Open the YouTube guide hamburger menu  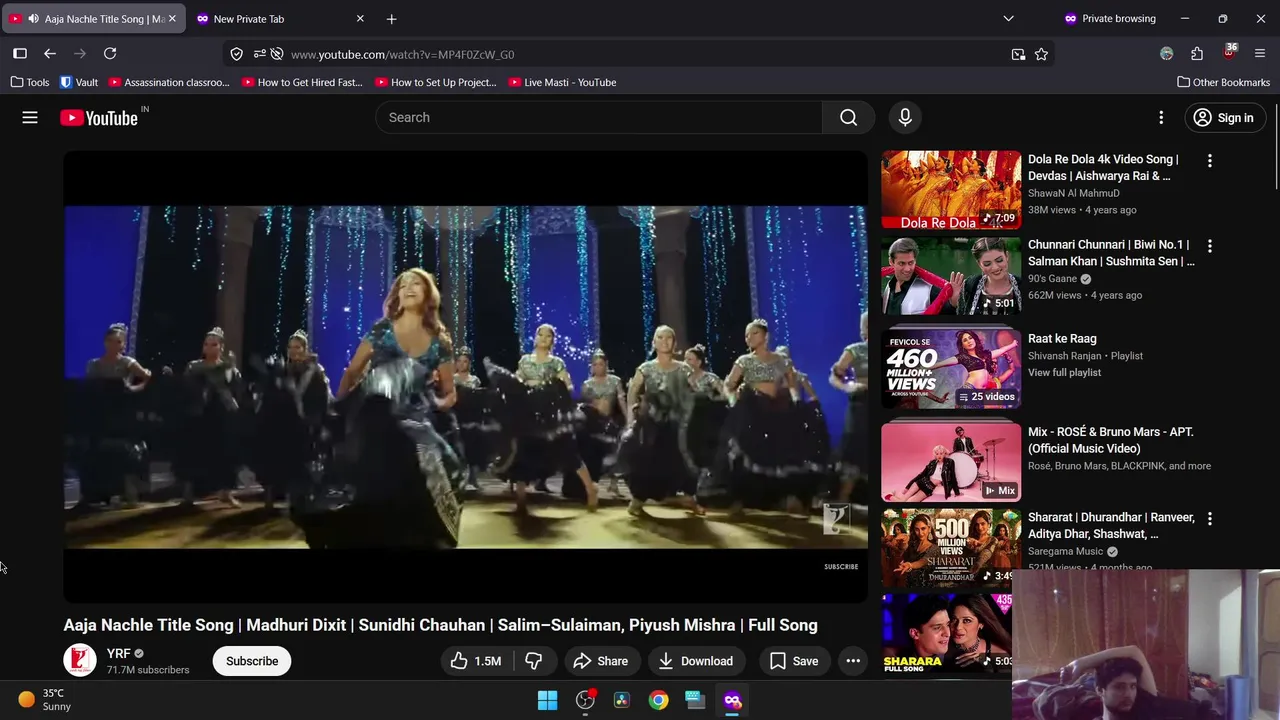tap(30, 118)
